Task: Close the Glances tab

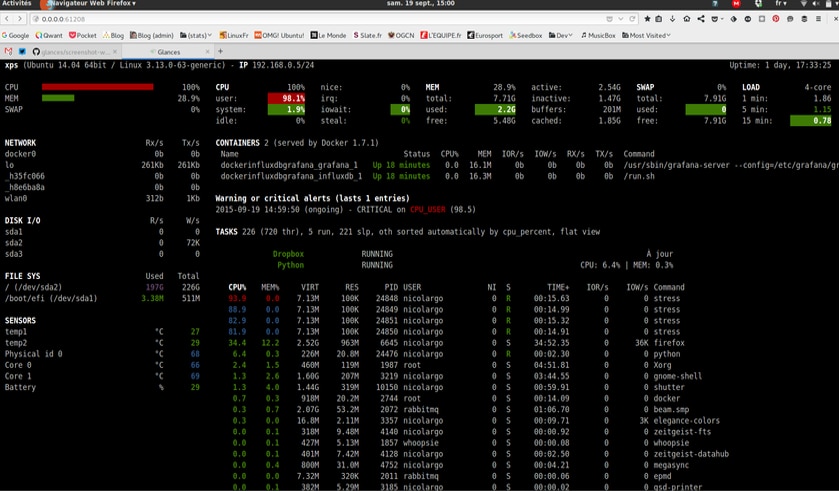Action: [208, 52]
